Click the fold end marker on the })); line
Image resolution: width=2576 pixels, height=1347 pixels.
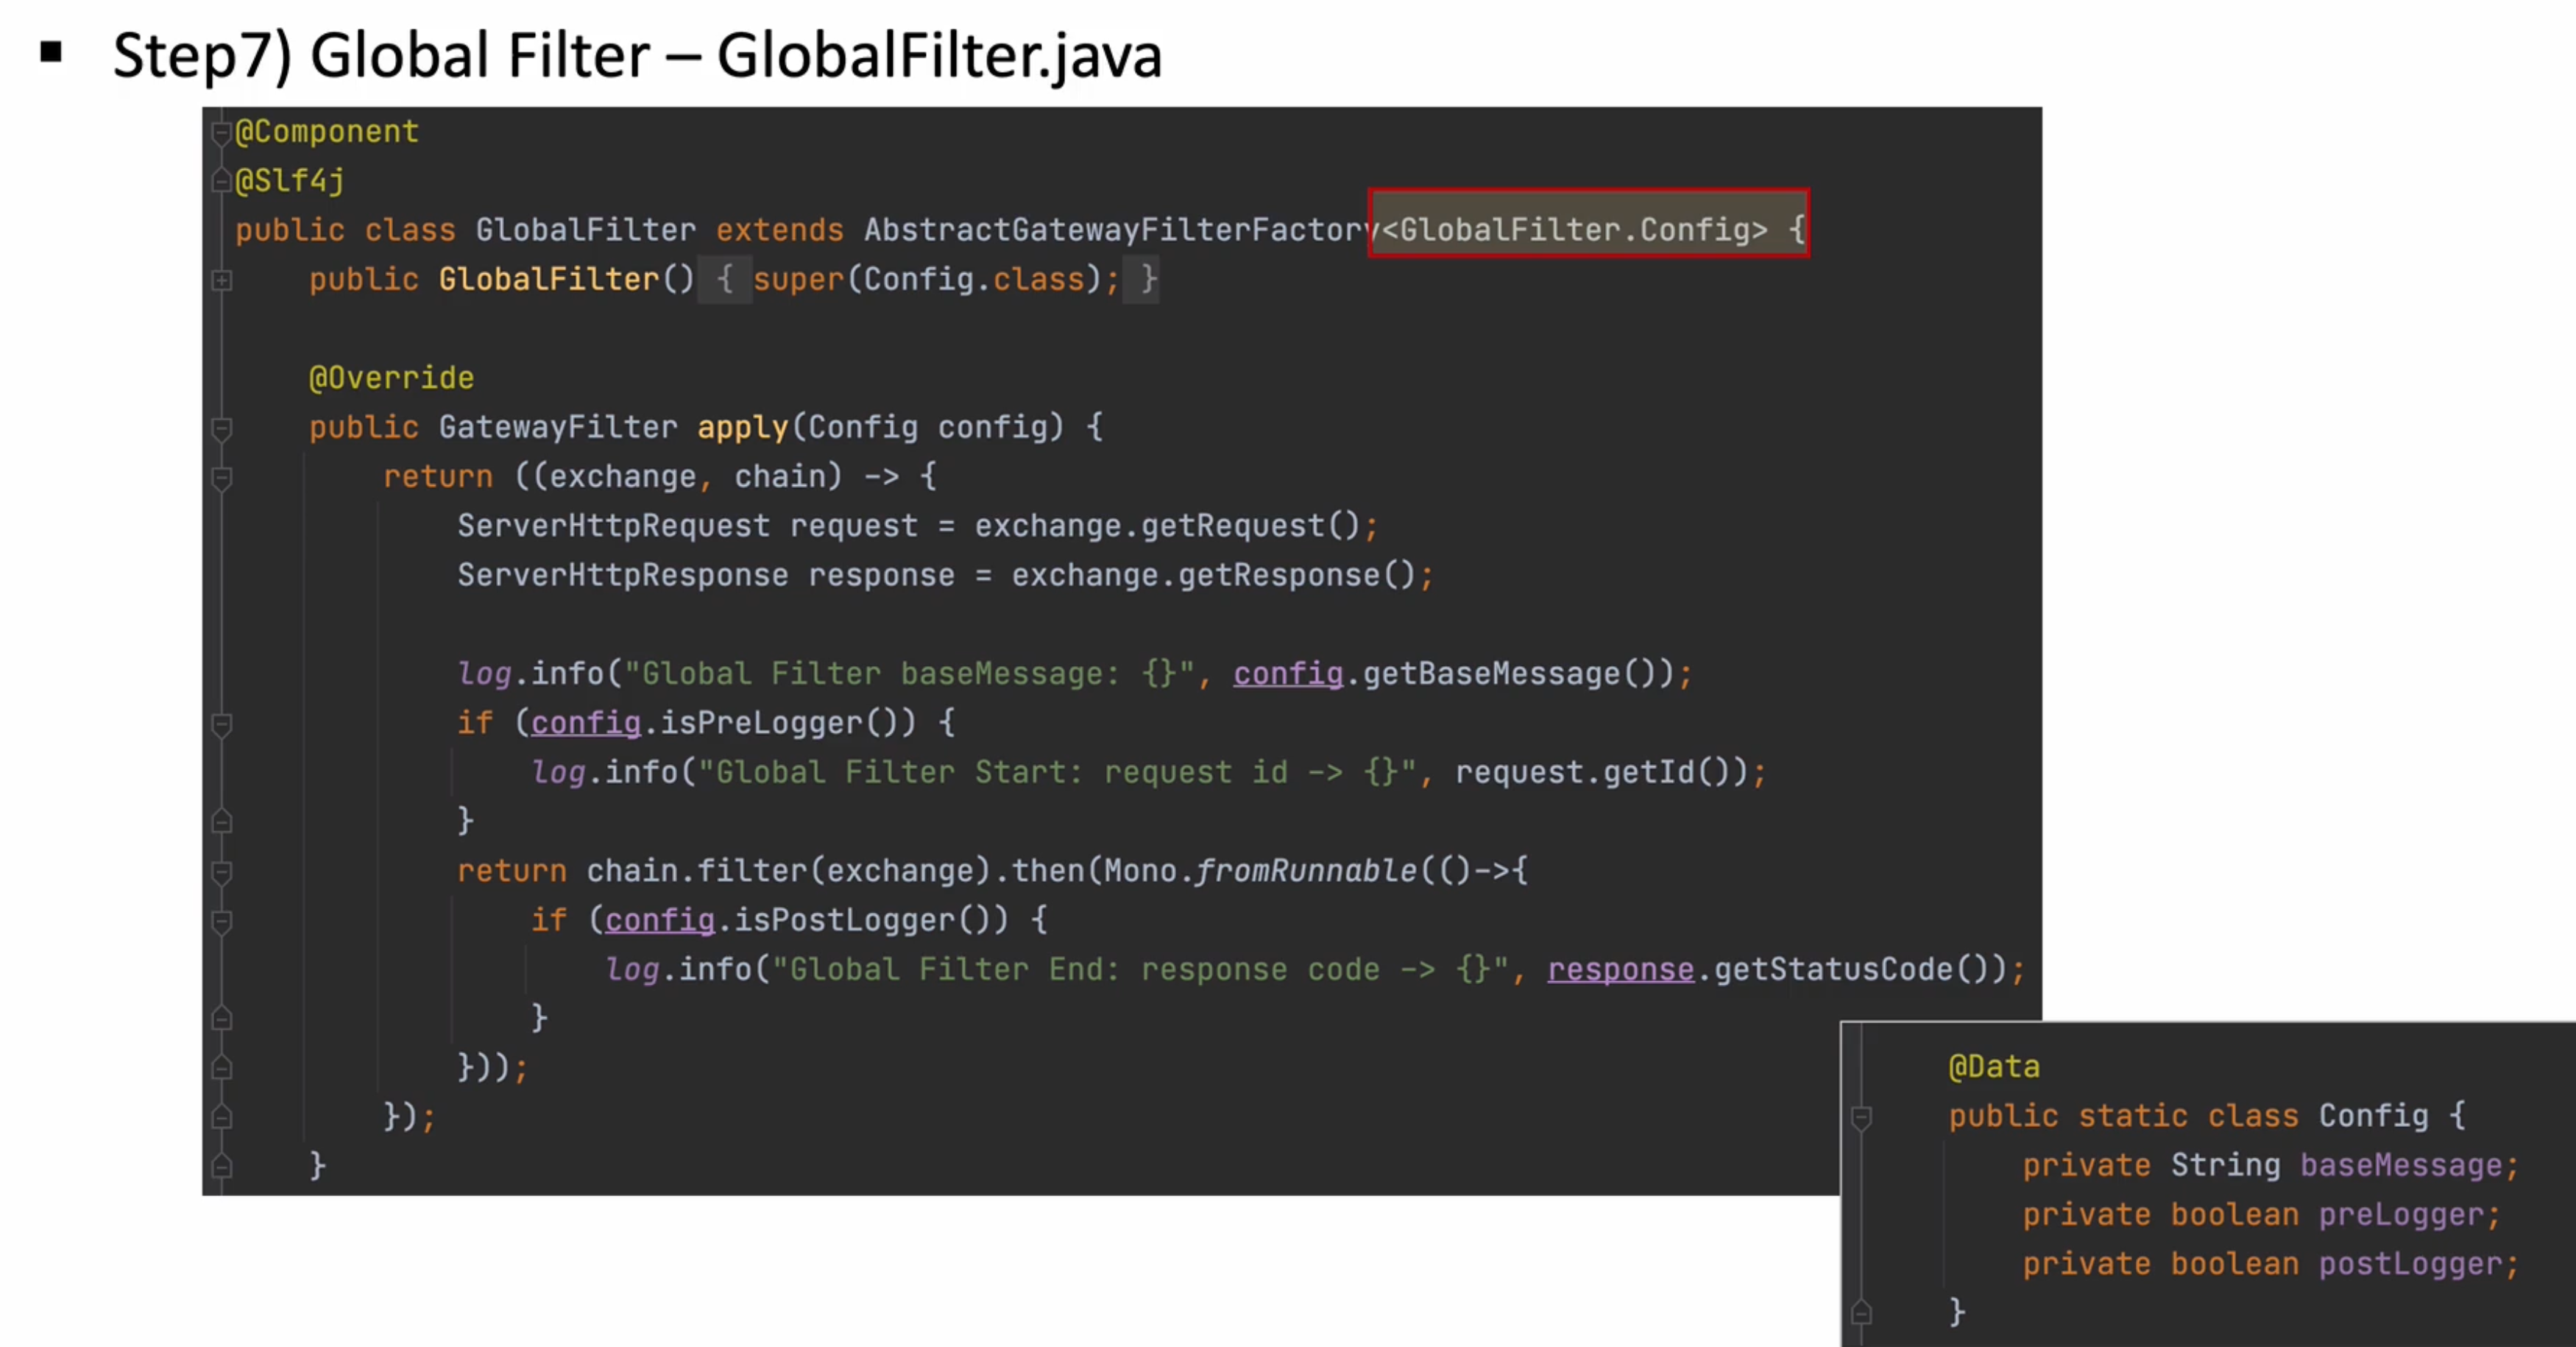(x=222, y=1067)
